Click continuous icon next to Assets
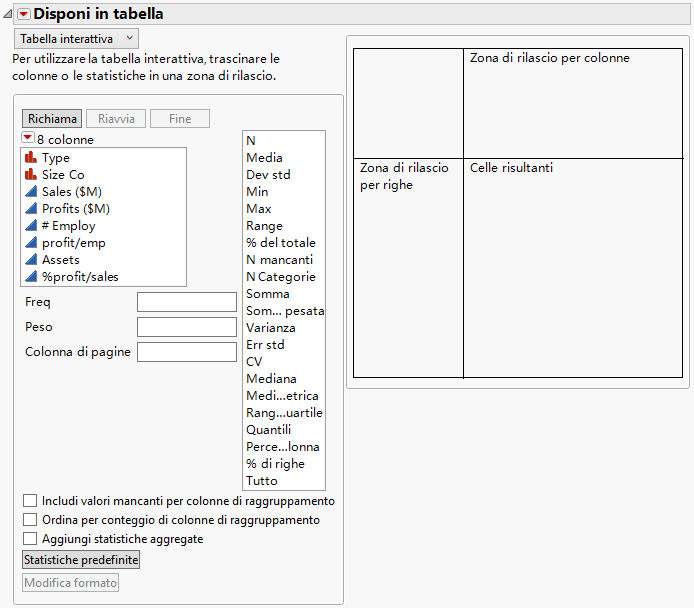The image size is (694, 608). coord(31,259)
